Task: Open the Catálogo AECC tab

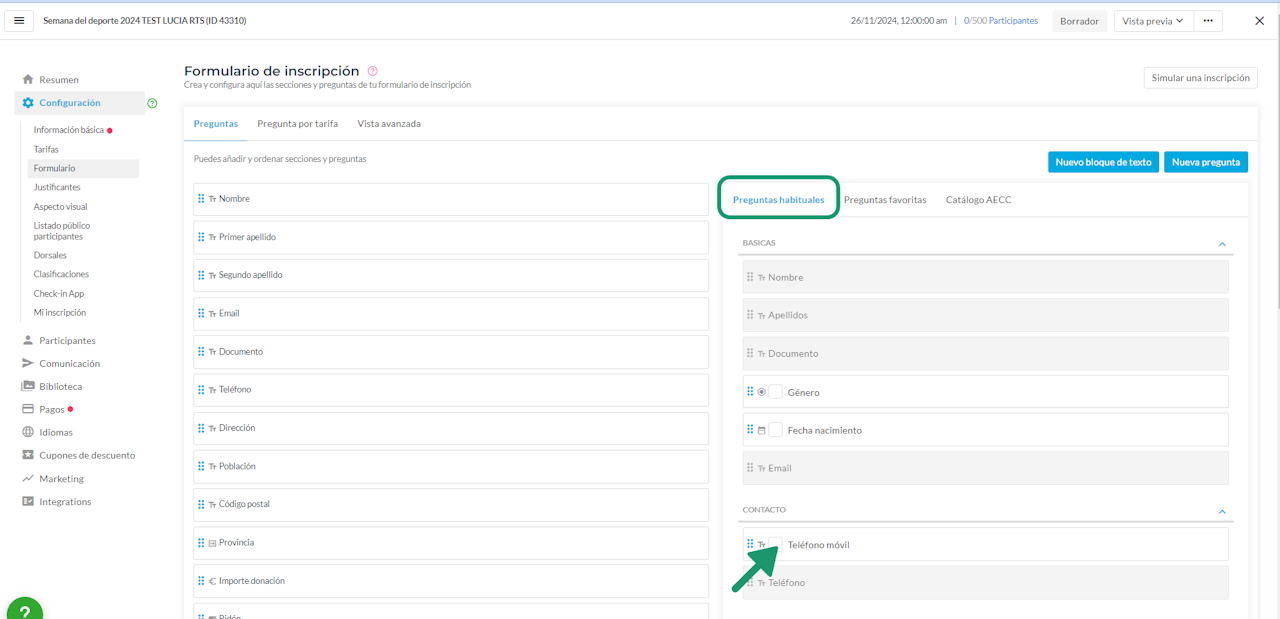Action: (x=978, y=200)
